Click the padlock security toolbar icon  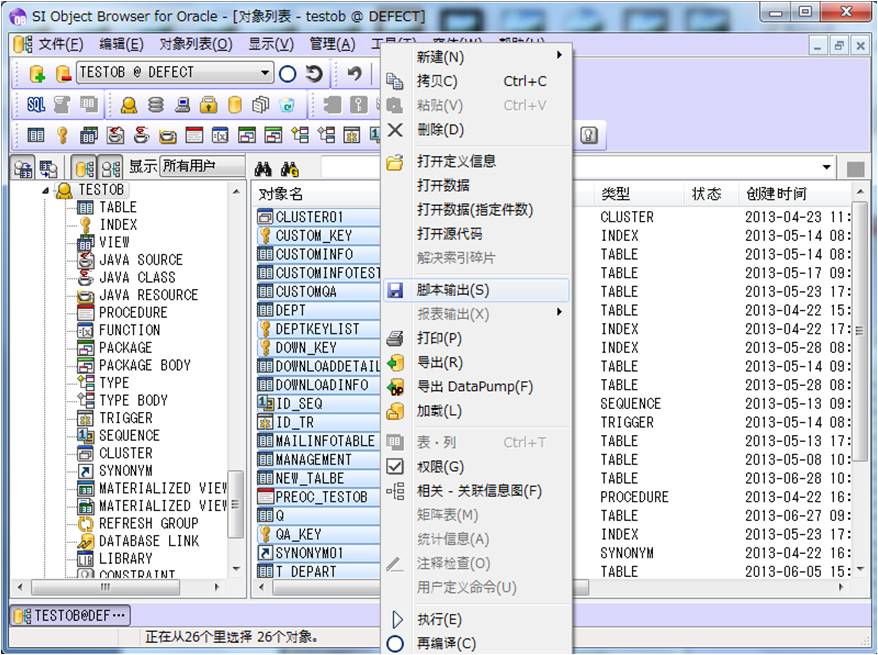pyautogui.click(x=207, y=106)
